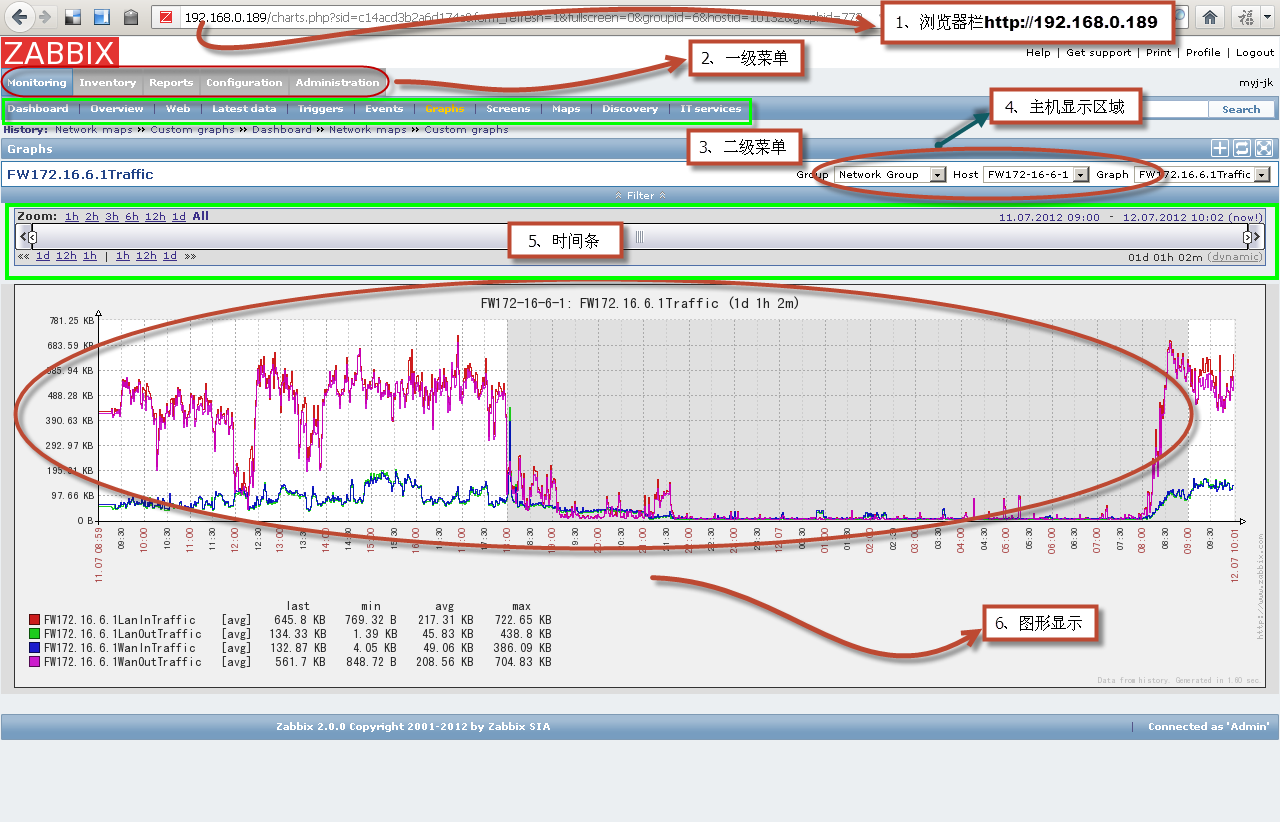Screen dimensions: 1280x822
Task: Click the ZABBIX logo
Action: click(60, 53)
